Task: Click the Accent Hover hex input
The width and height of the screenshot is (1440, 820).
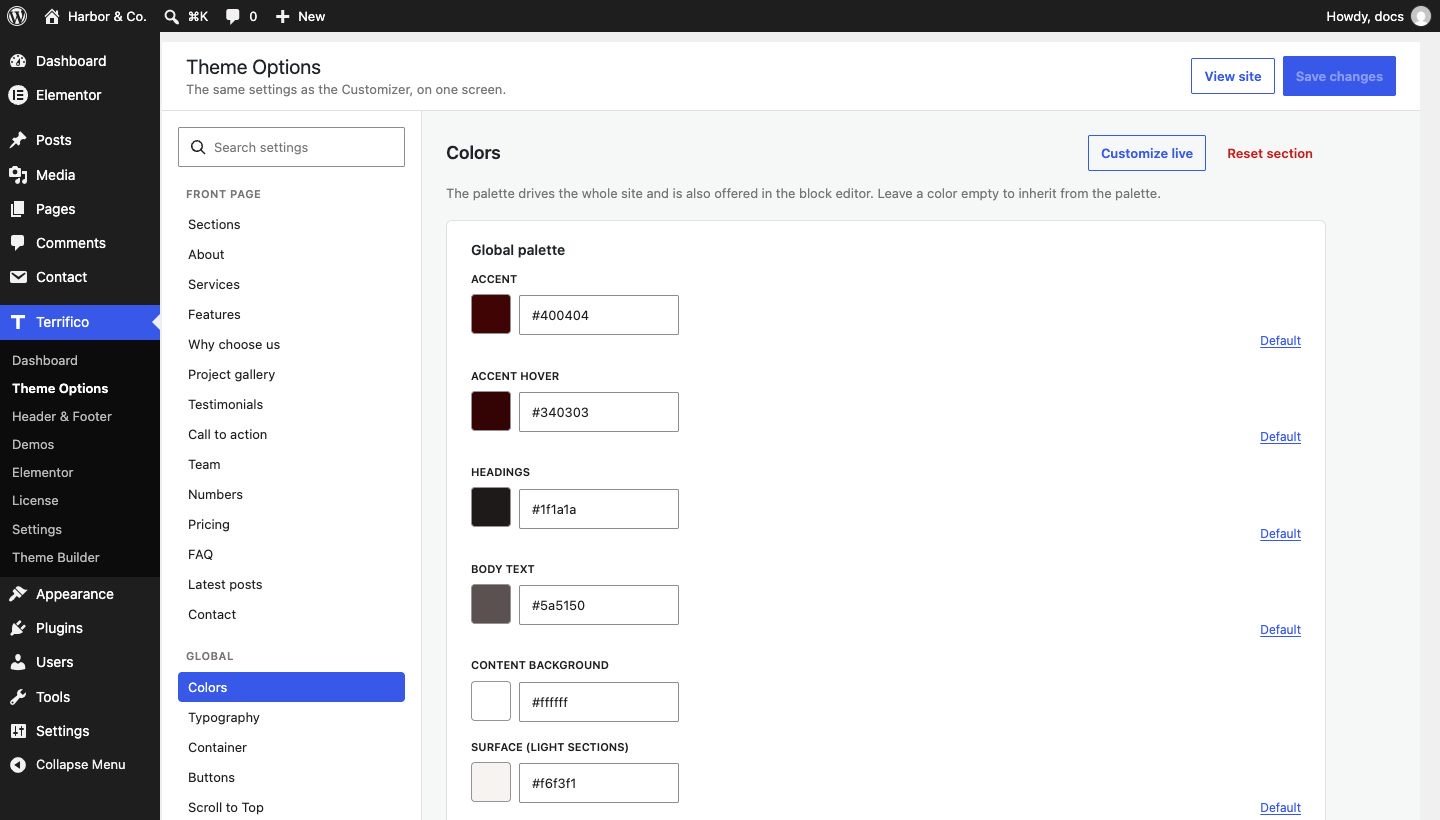Action: [599, 412]
